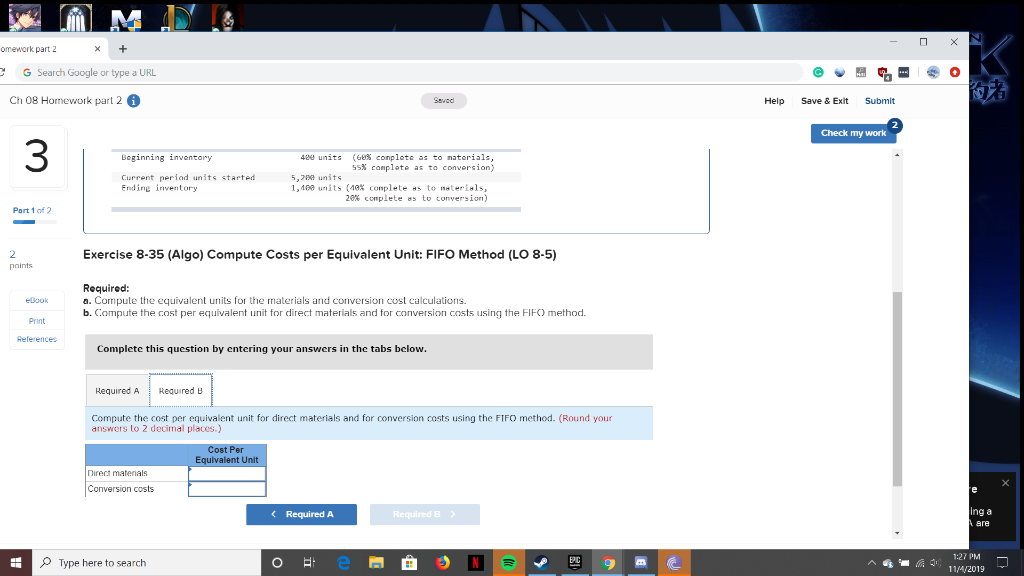
Task: Open the Epic Games launcher in the taskbar
Action: (574, 562)
